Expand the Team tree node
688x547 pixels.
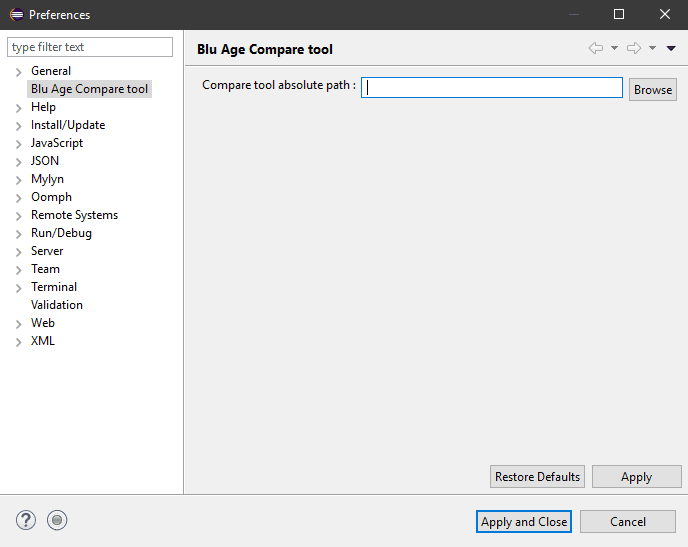(x=18, y=270)
